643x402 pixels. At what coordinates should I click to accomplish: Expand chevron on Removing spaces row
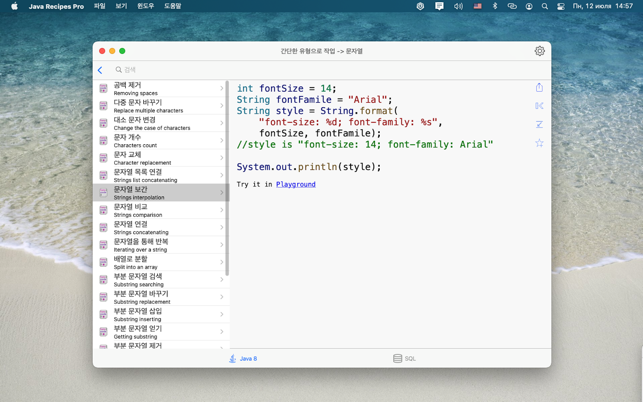point(221,88)
